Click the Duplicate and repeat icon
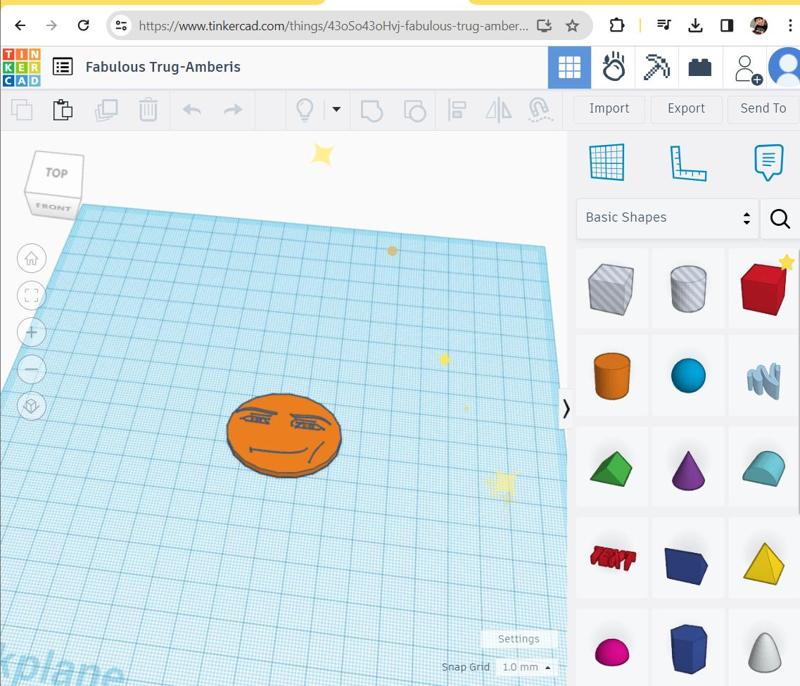 [106, 110]
